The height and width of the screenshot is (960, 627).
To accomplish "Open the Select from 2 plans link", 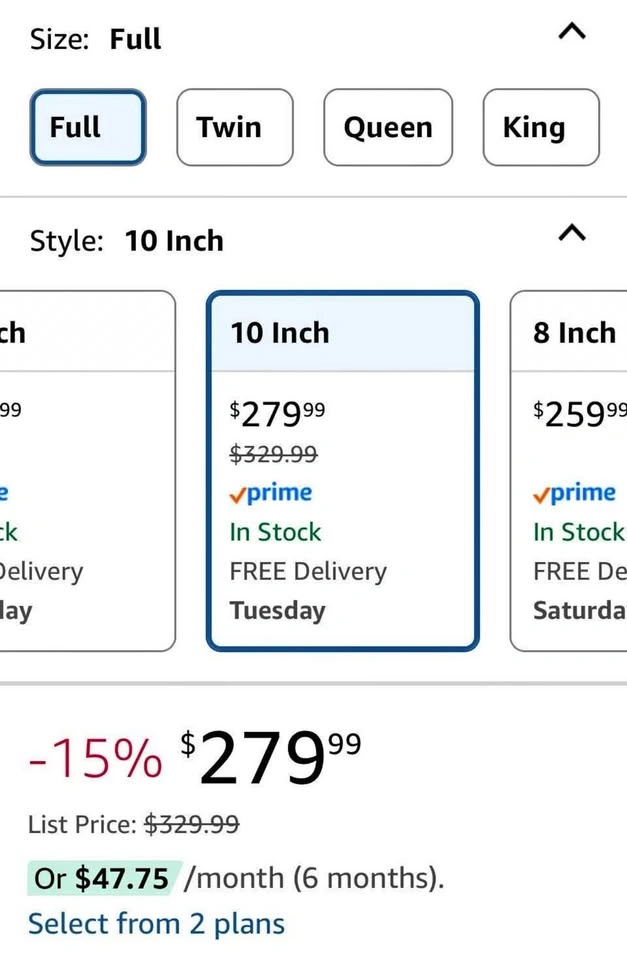I will [156, 923].
